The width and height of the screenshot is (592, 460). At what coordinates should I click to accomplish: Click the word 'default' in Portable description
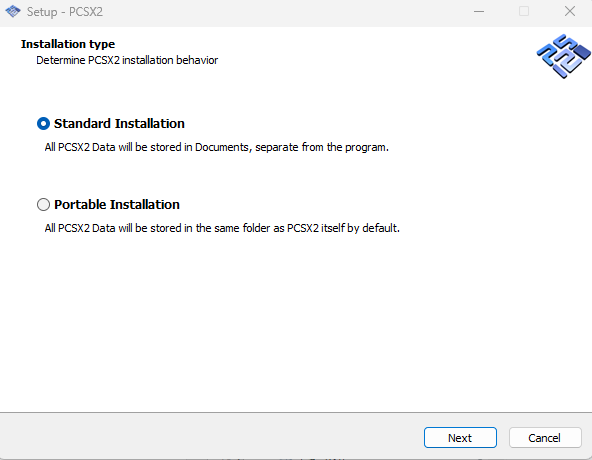tap(380, 228)
